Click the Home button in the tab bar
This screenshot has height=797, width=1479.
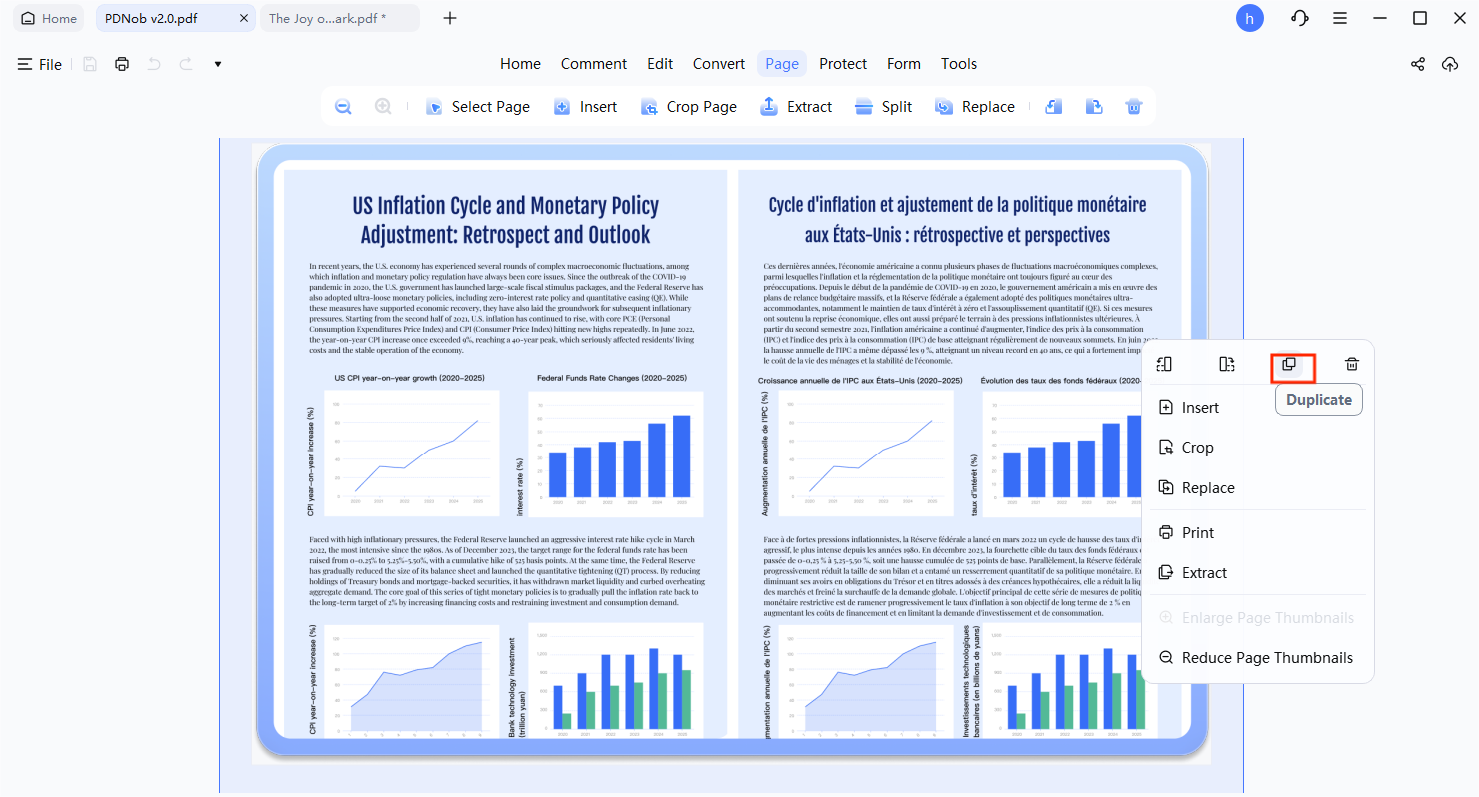tap(47, 17)
